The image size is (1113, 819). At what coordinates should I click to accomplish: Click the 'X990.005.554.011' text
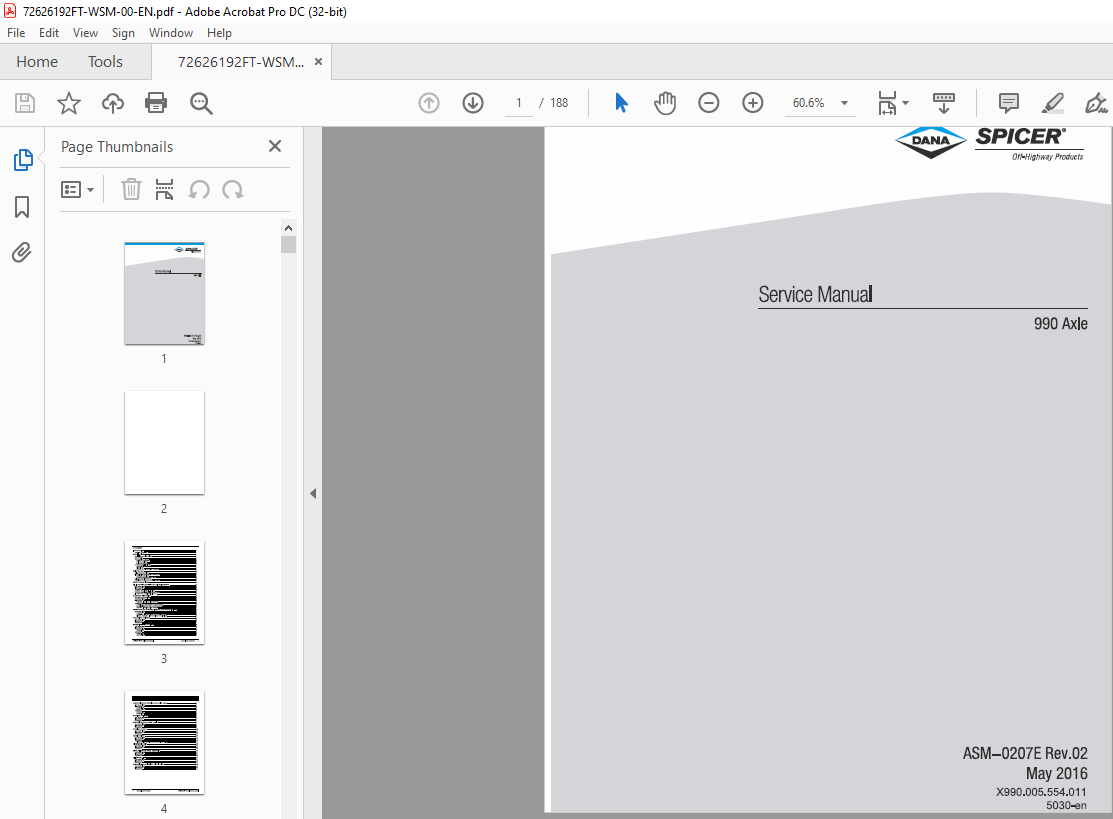(1041, 792)
